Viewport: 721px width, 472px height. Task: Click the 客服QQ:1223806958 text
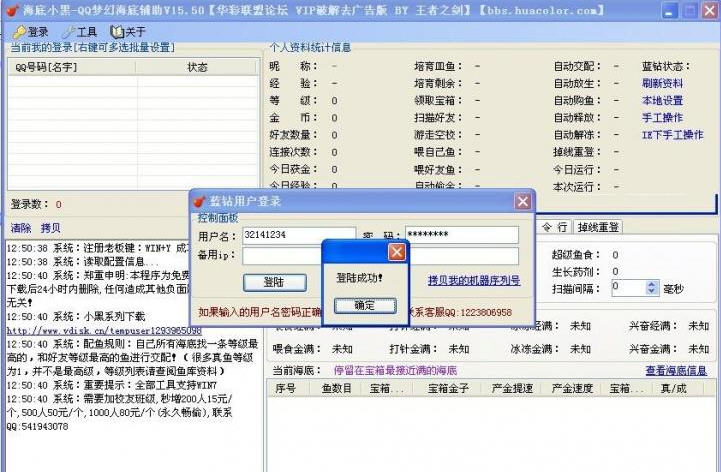point(466,312)
